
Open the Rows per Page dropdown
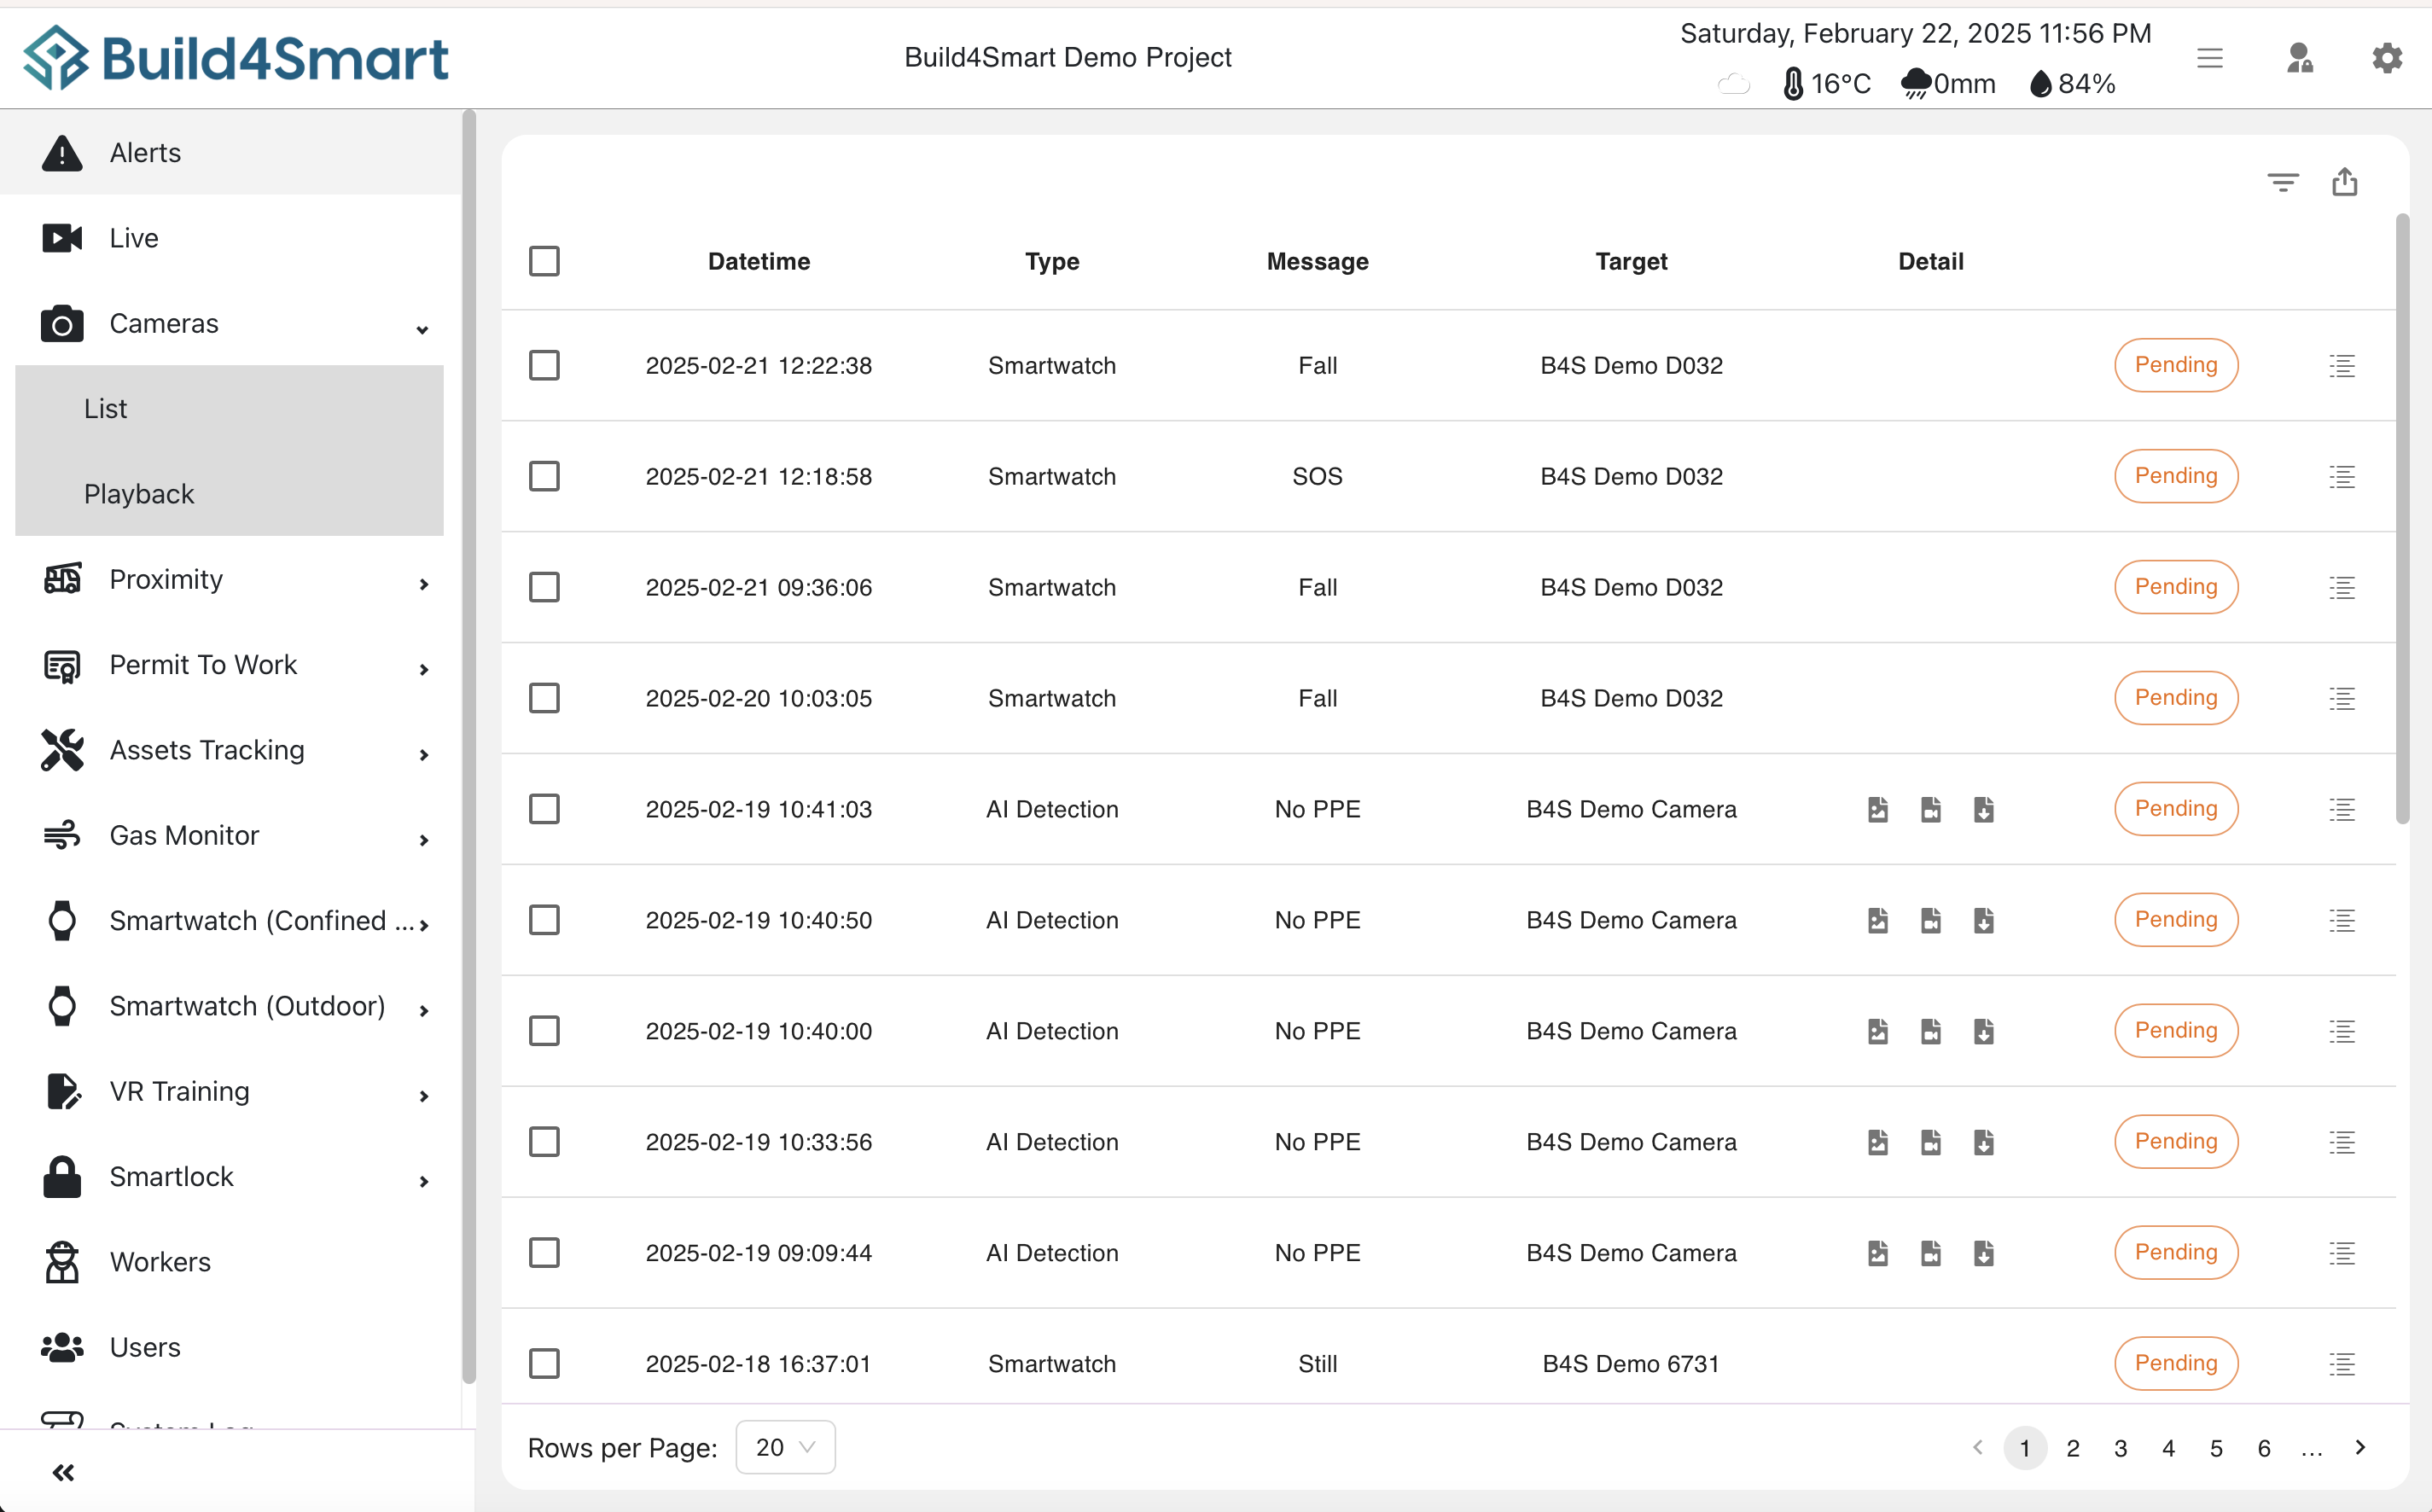click(x=785, y=1447)
